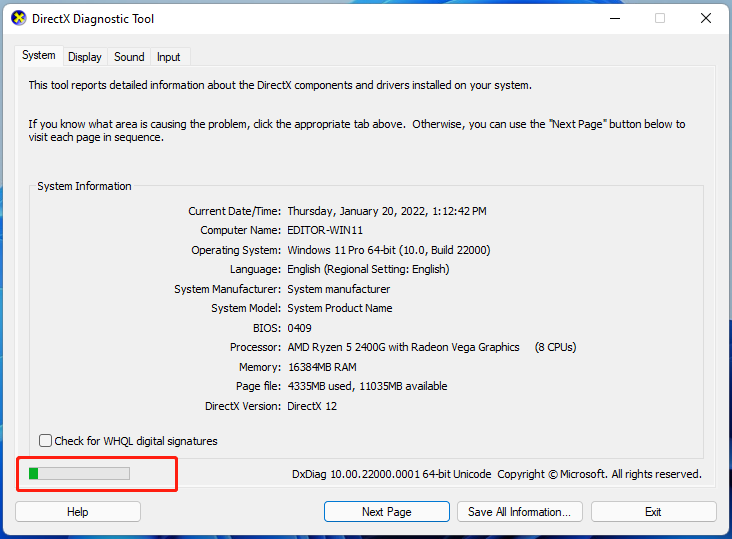
Task: Click the English language value
Action: pos(368,269)
